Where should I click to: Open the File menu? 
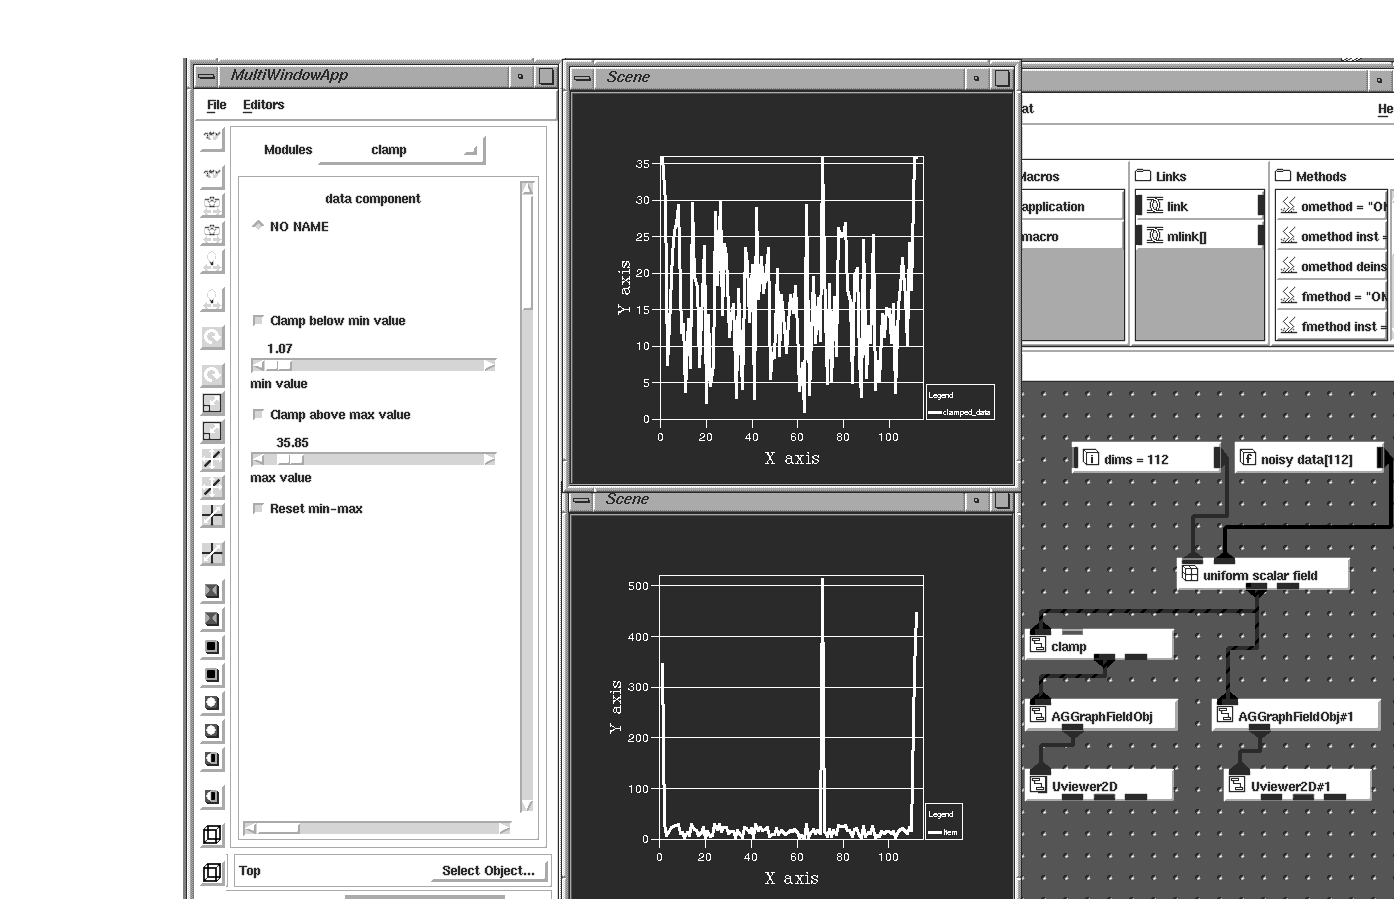pyautogui.click(x=216, y=105)
